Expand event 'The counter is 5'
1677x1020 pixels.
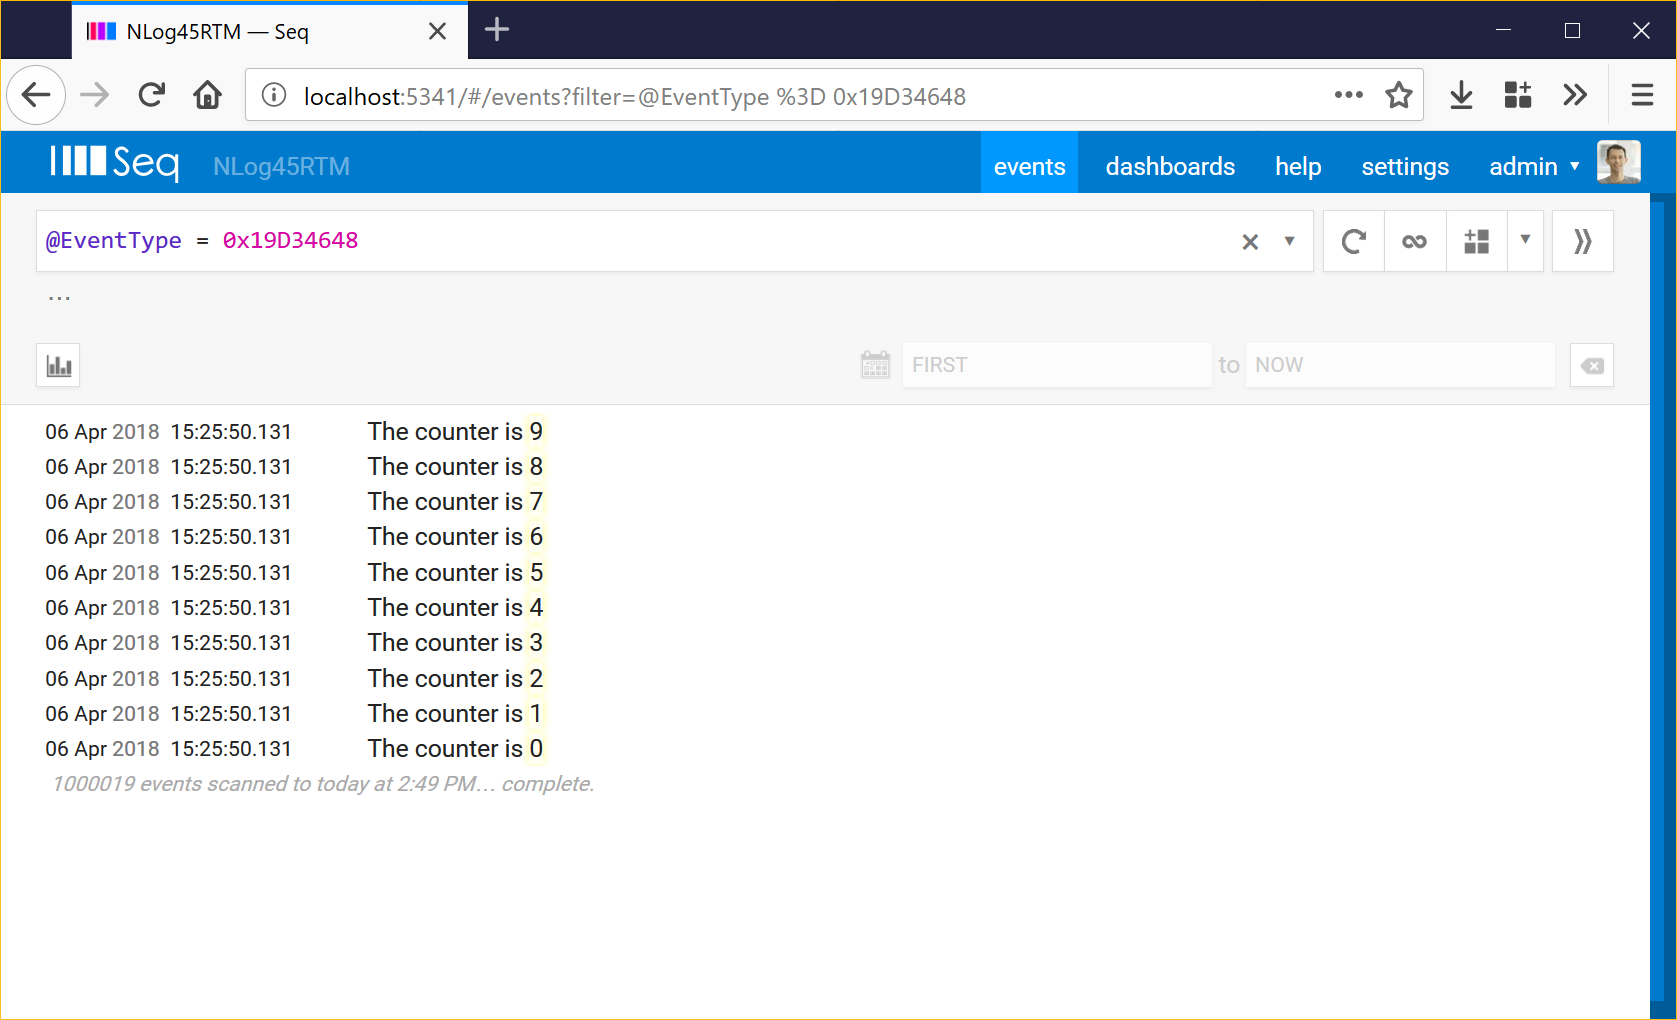pyautogui.click(x=455, y=572)
